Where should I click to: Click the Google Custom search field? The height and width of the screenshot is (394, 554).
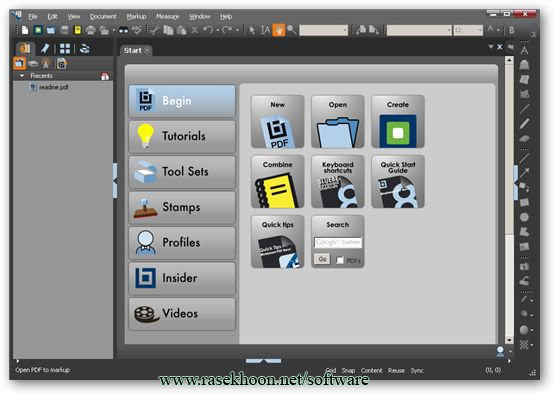pos(338,242)
